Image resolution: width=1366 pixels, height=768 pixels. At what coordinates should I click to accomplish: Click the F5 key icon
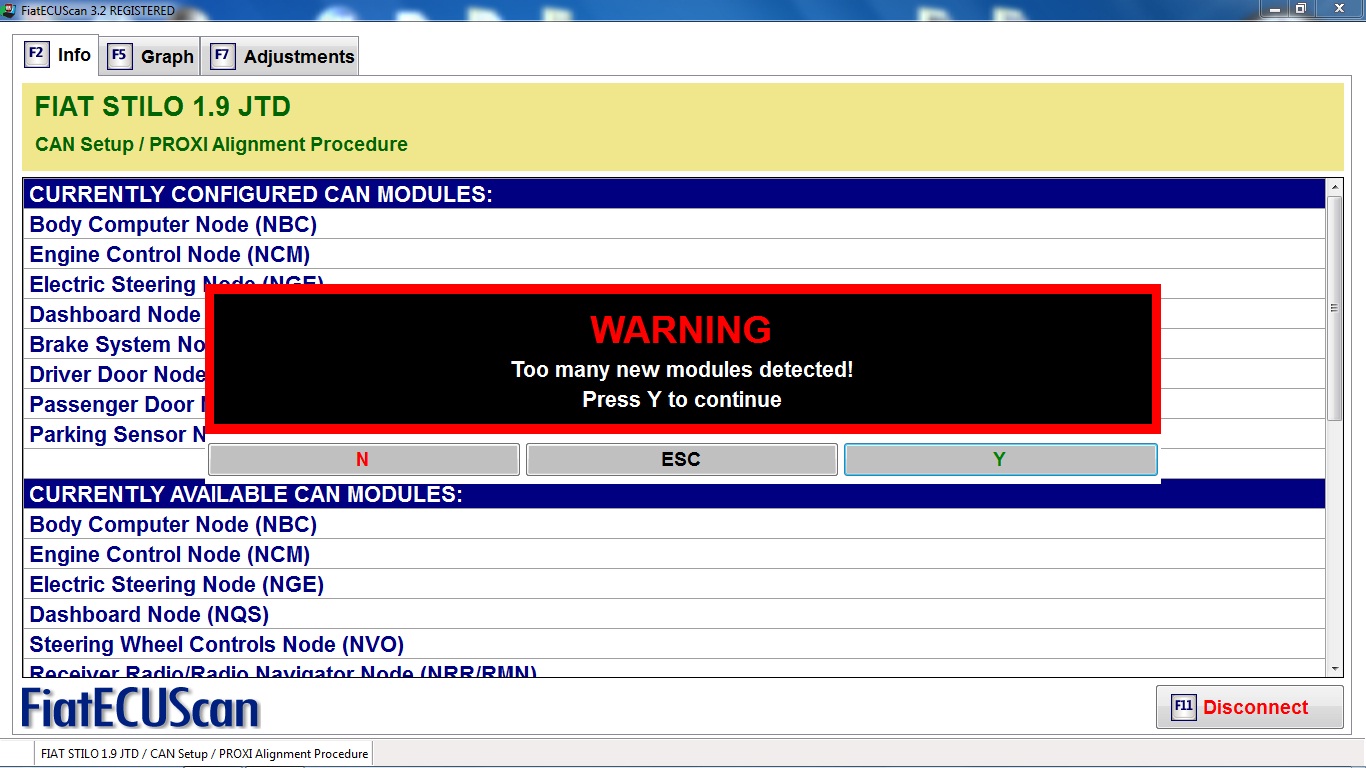119,56
